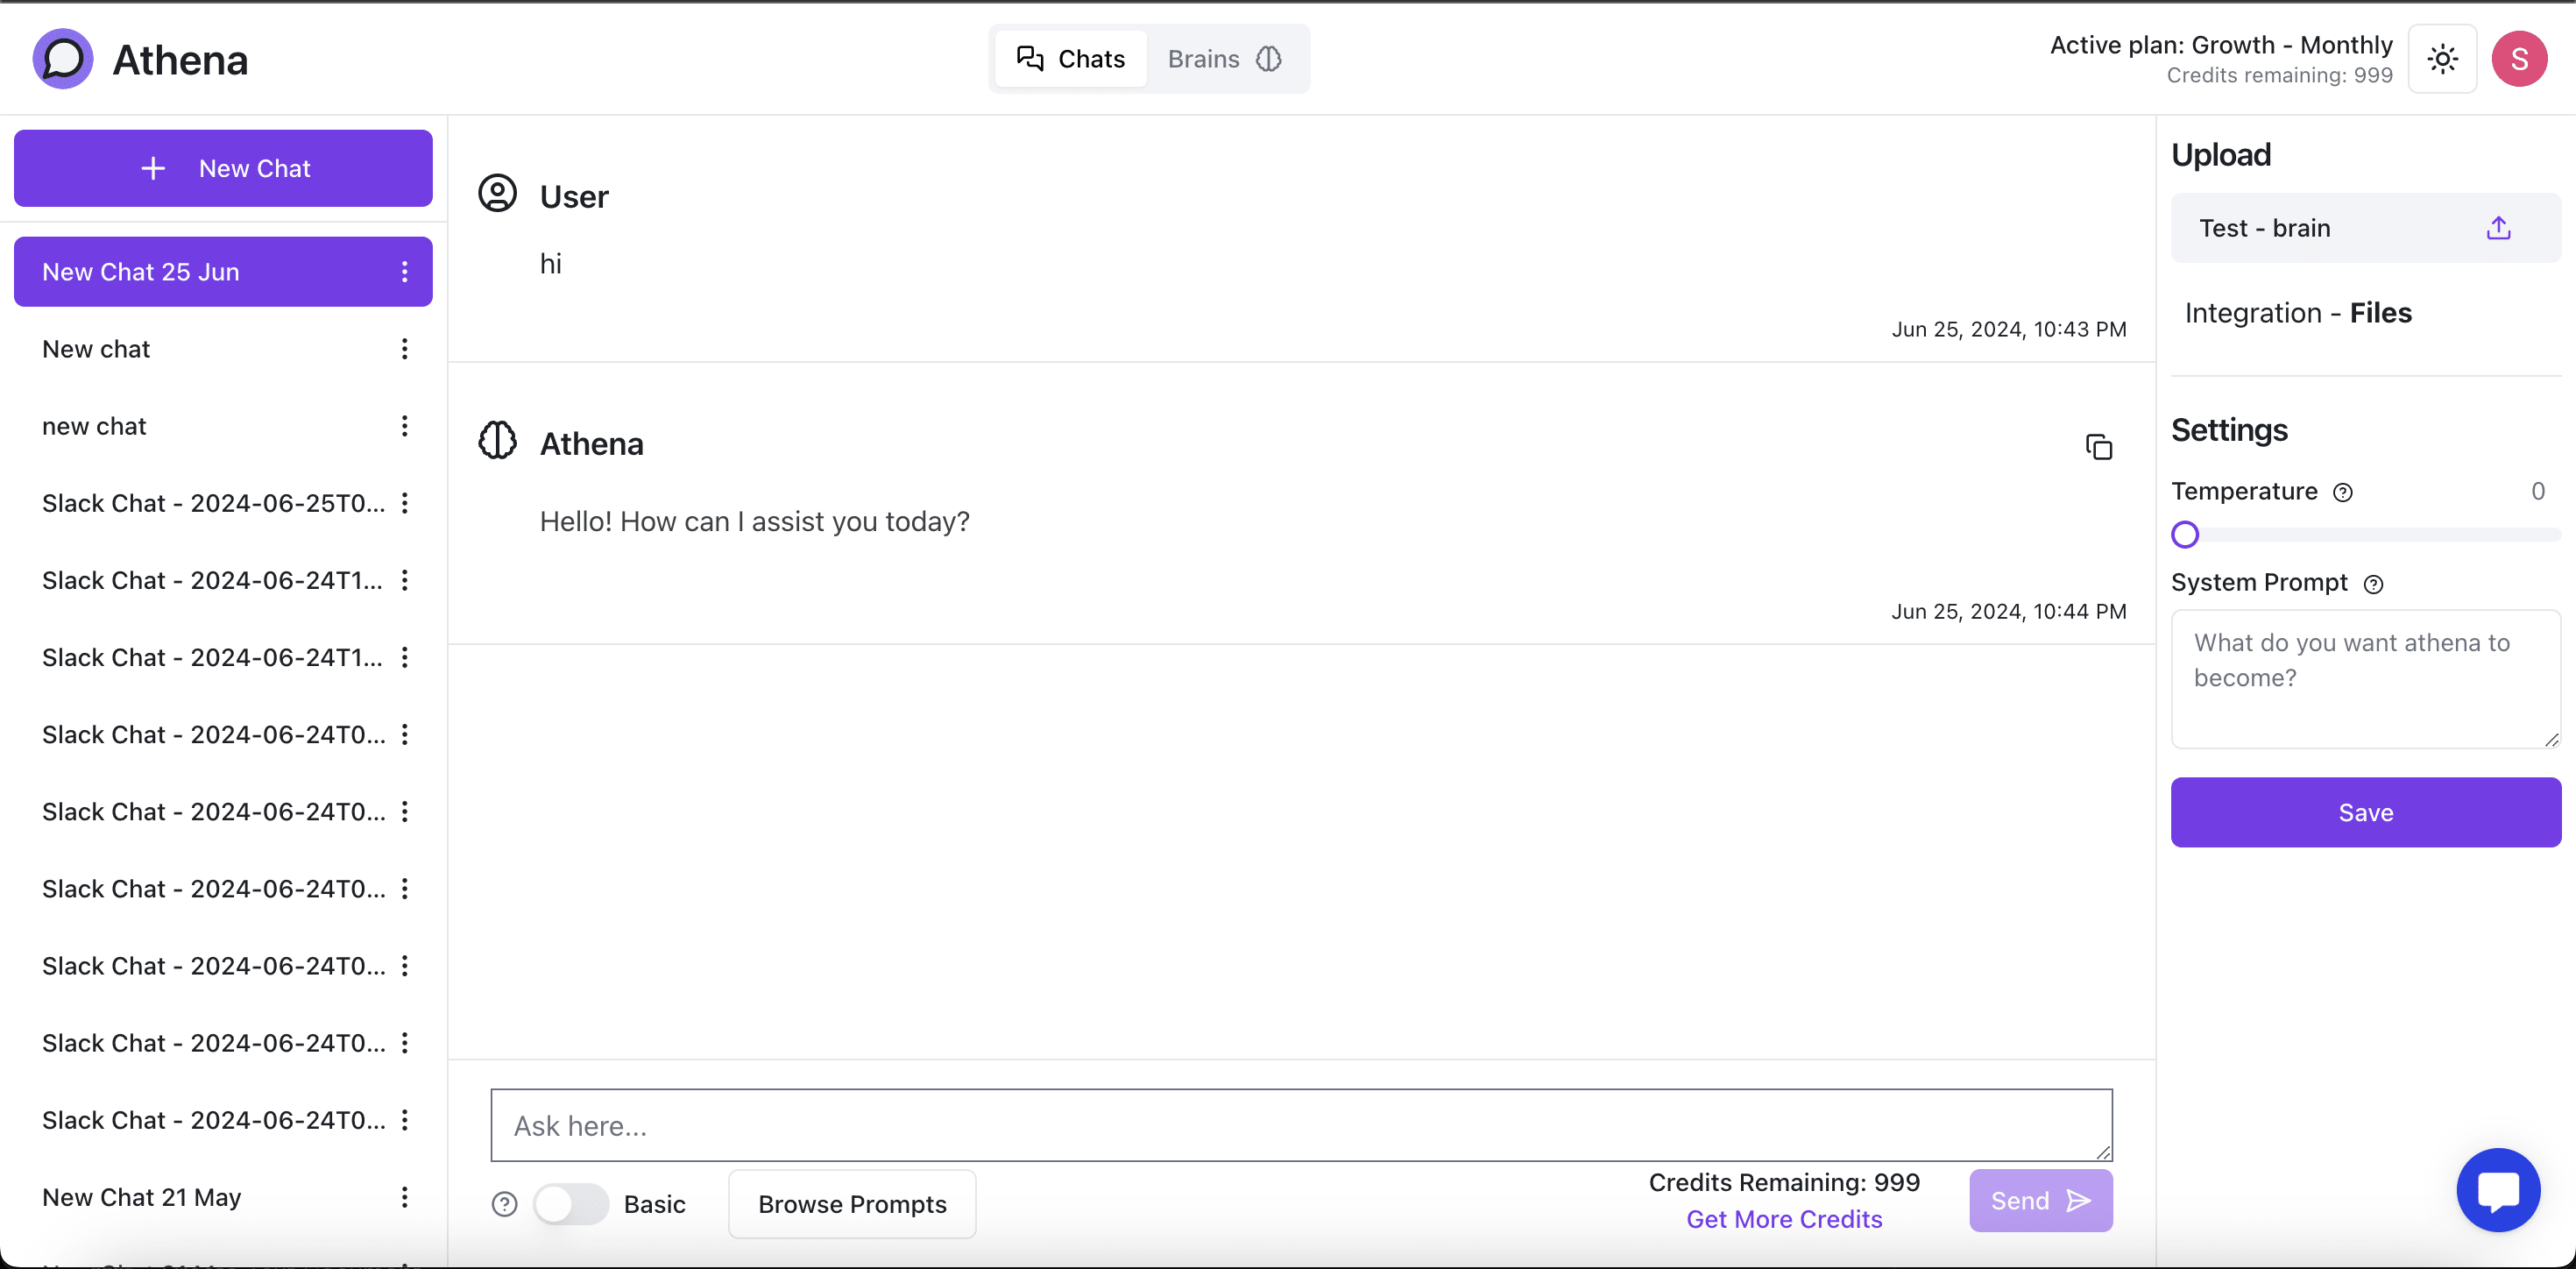Open three-dot menu for New Chat 21 May

click(404, 1197)
